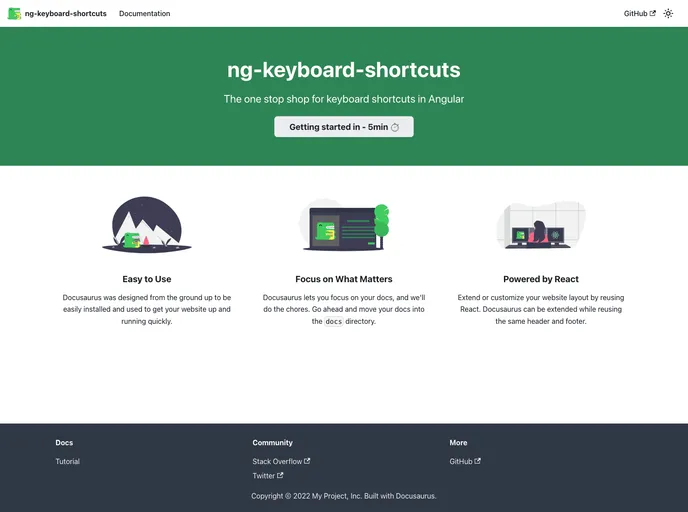
Task: Open Tutorial link in footer
Action: coord(68,461)
